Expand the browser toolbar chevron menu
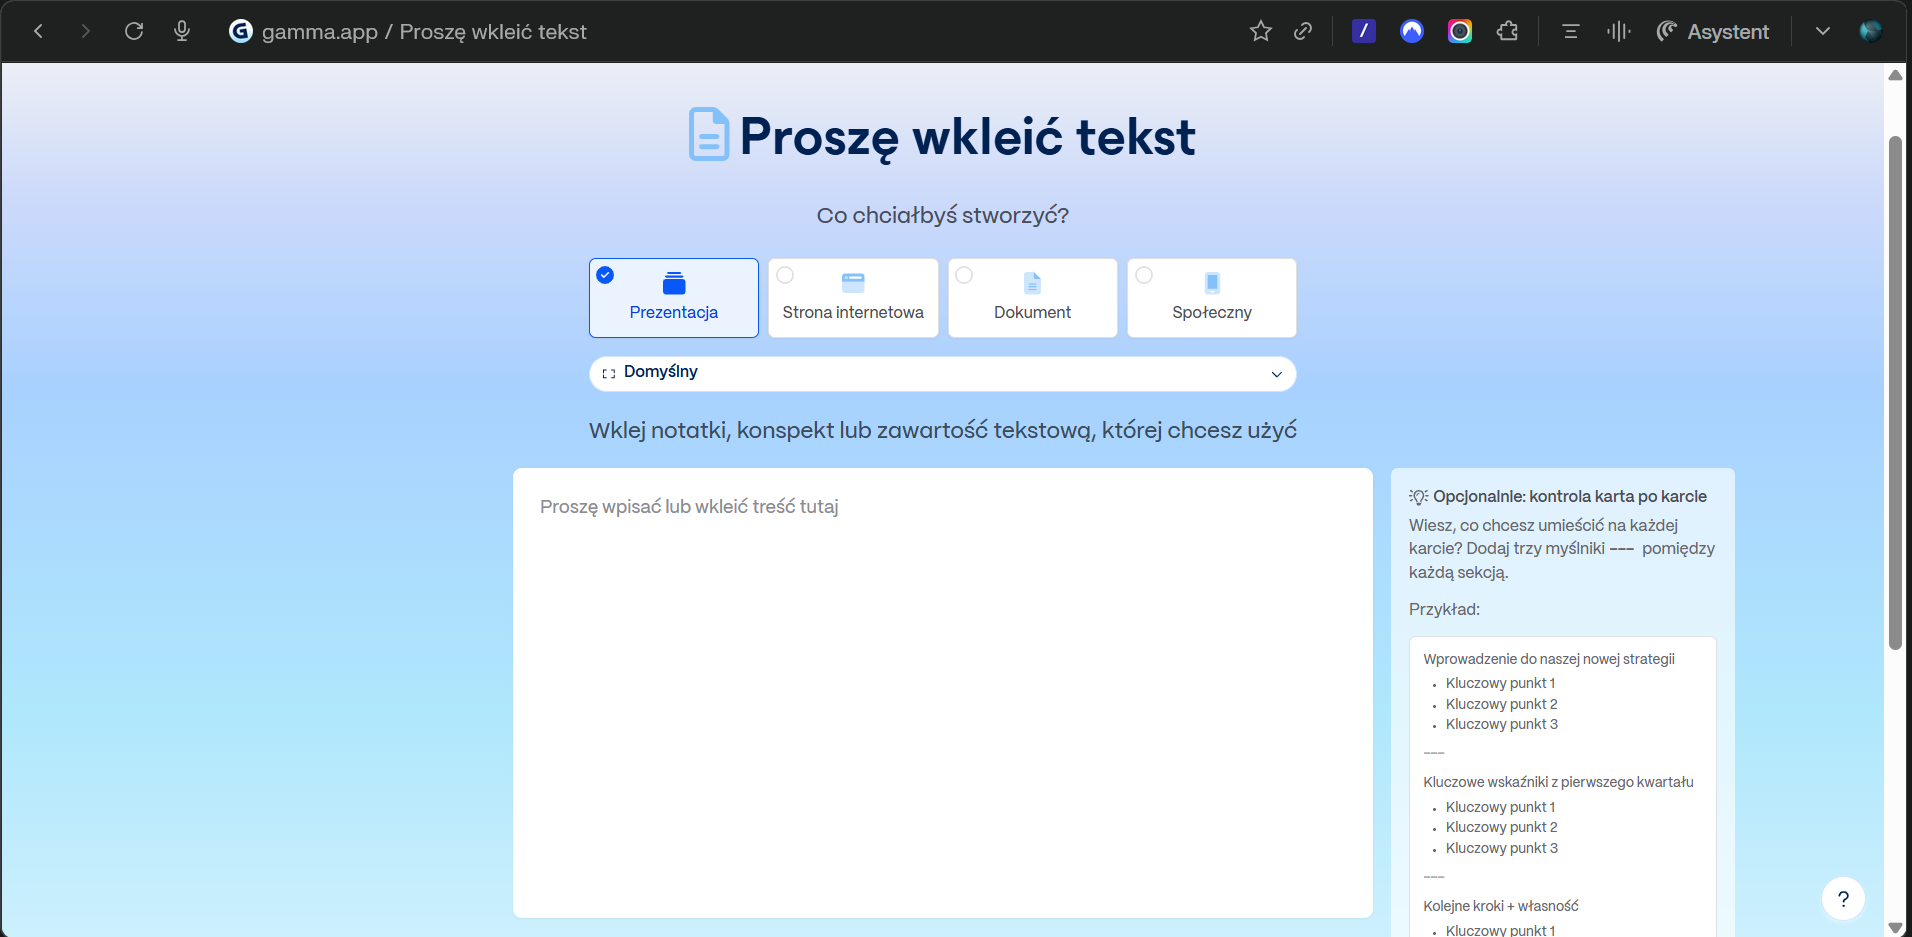This screenshot has width=1912, height=937. point(1823,31)
